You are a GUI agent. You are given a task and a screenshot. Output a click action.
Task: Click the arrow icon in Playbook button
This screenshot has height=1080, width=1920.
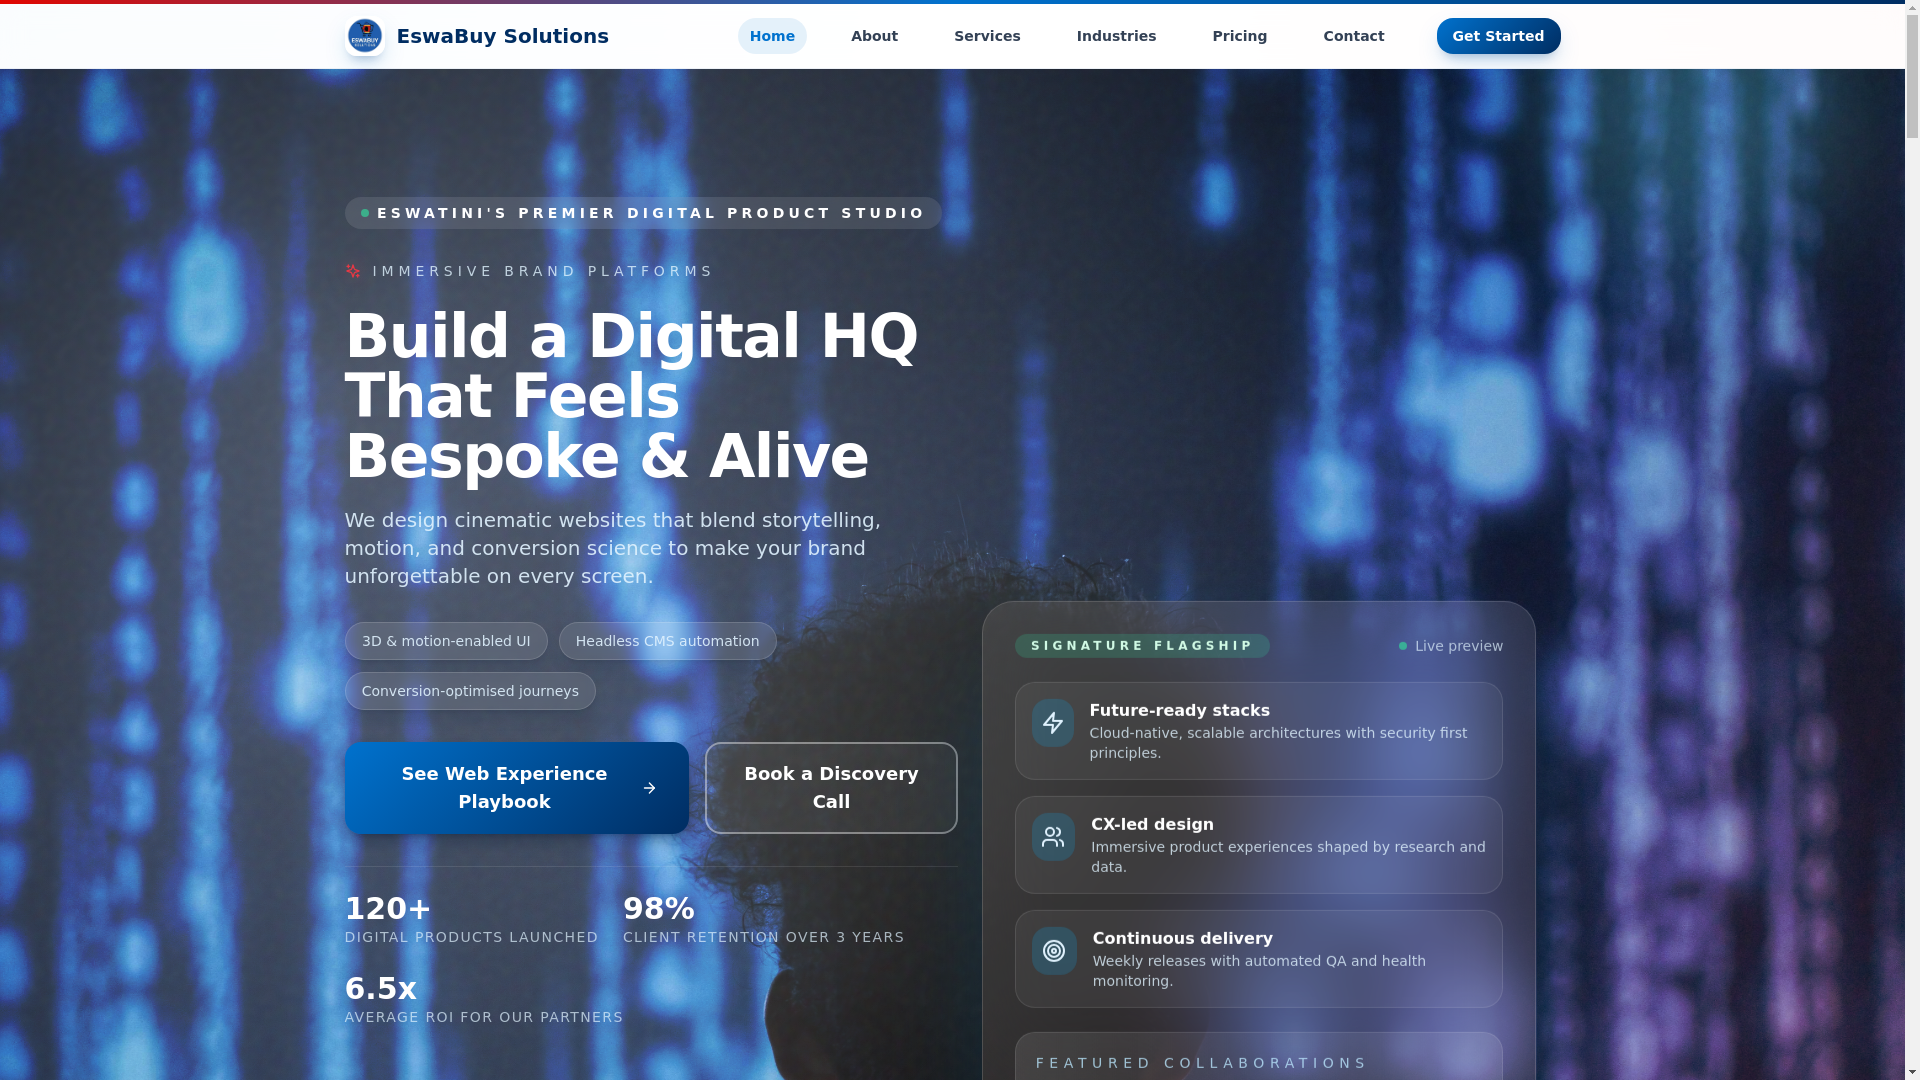click(649, 788)
